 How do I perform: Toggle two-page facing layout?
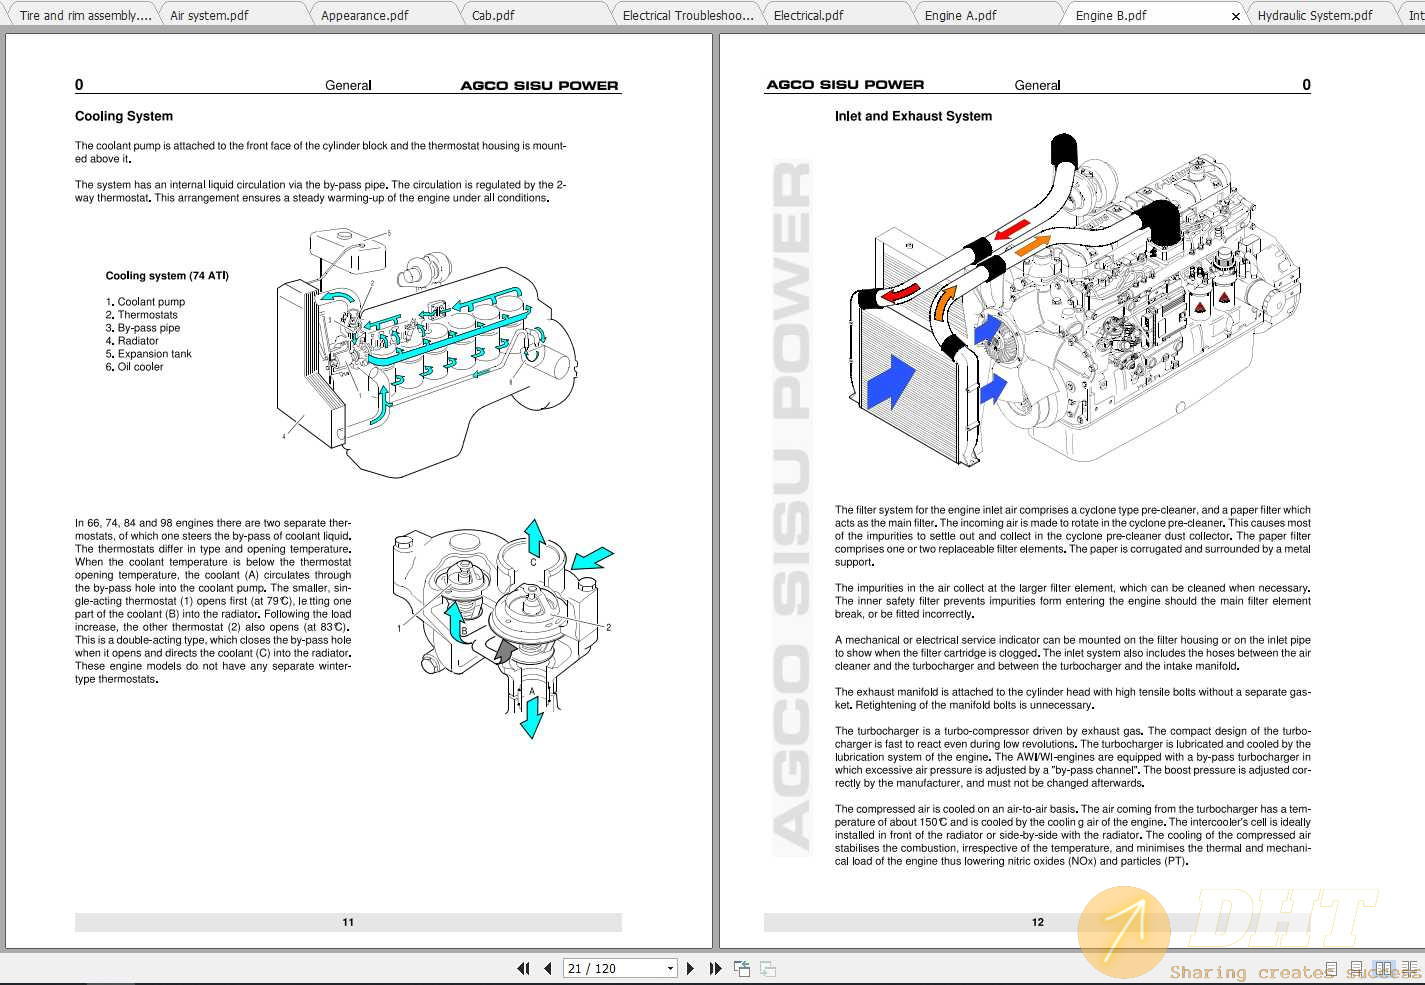click(1383, 969)
